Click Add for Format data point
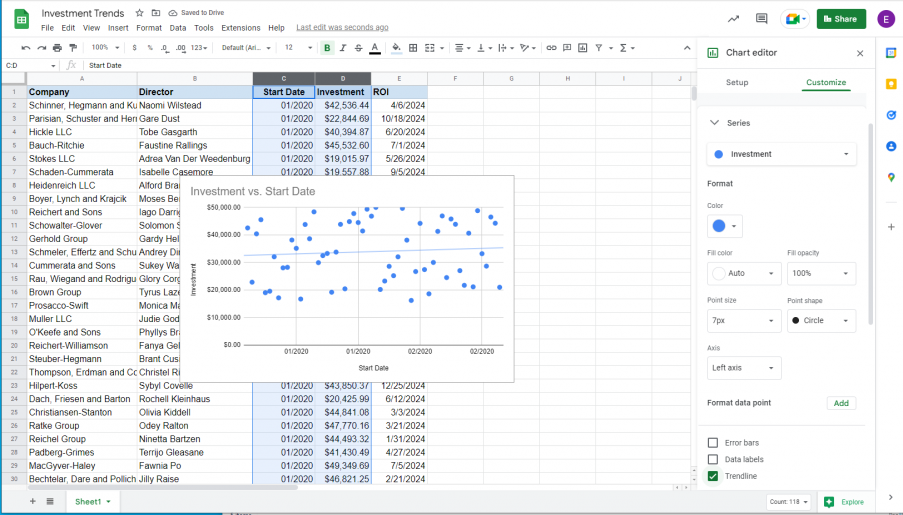This screenshot has height=515, width=903. [841, 403]
